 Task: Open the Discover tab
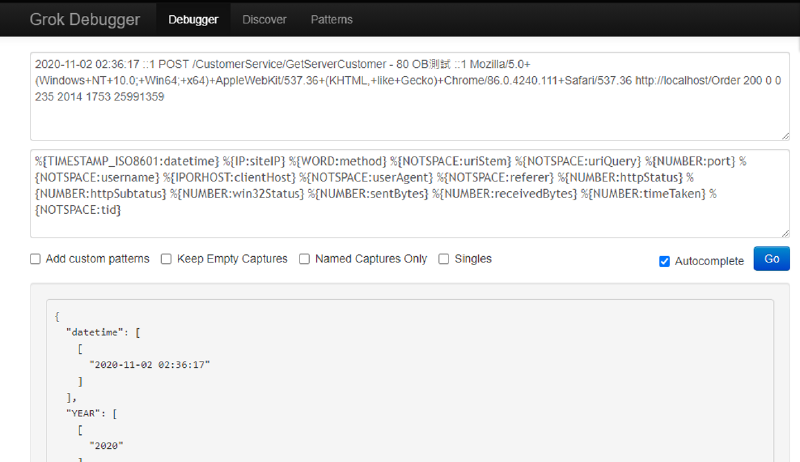pos(264,19)
